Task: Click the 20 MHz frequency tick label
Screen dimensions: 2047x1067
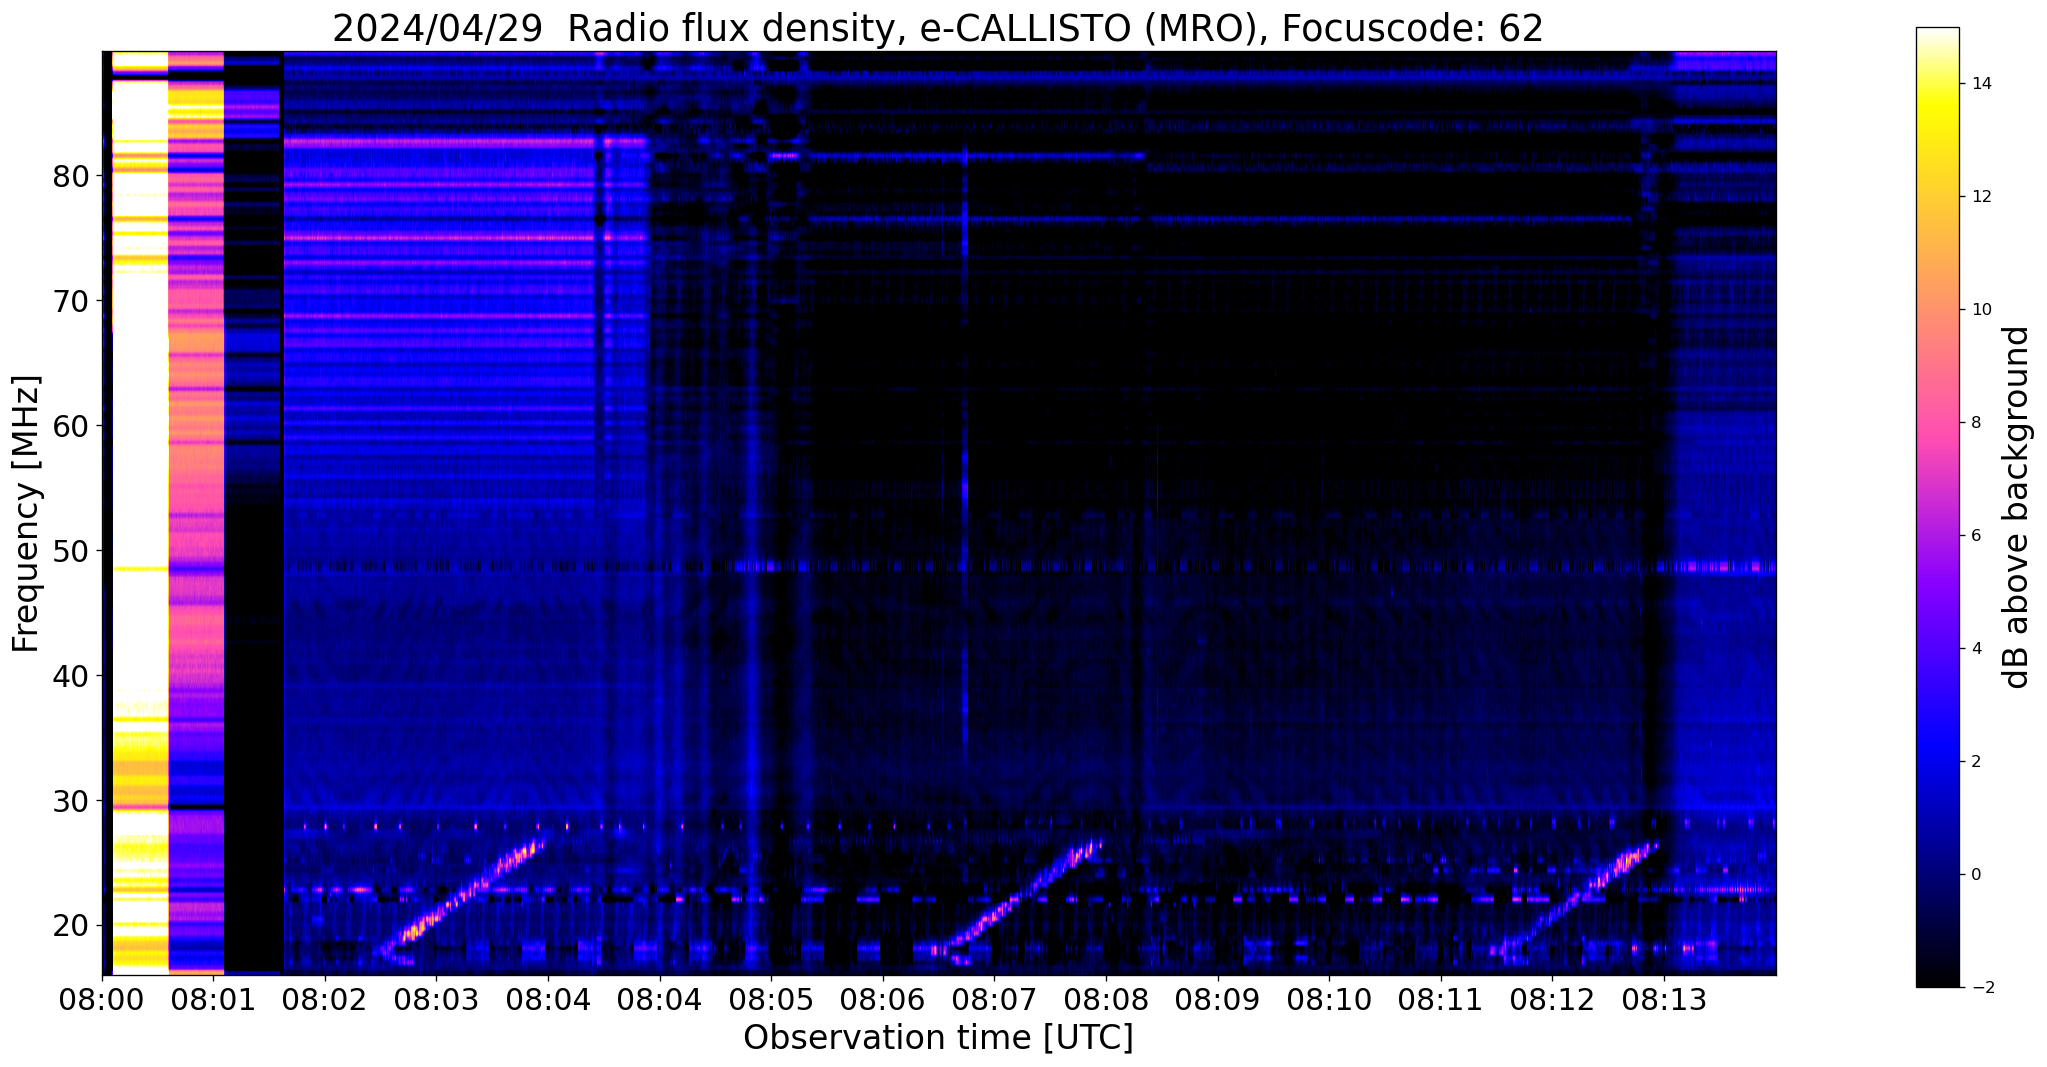Action: point(71,926)
